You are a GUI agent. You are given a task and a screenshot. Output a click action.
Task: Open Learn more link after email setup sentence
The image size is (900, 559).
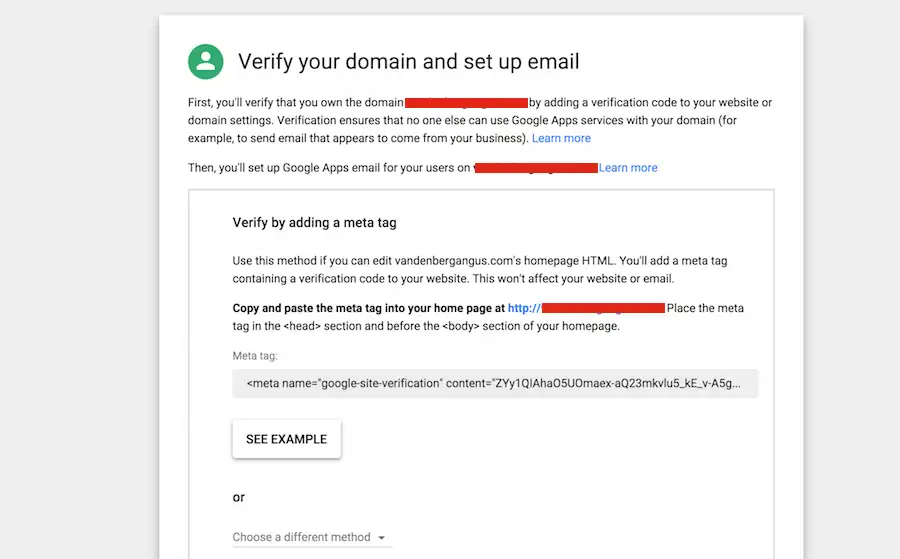628,168
